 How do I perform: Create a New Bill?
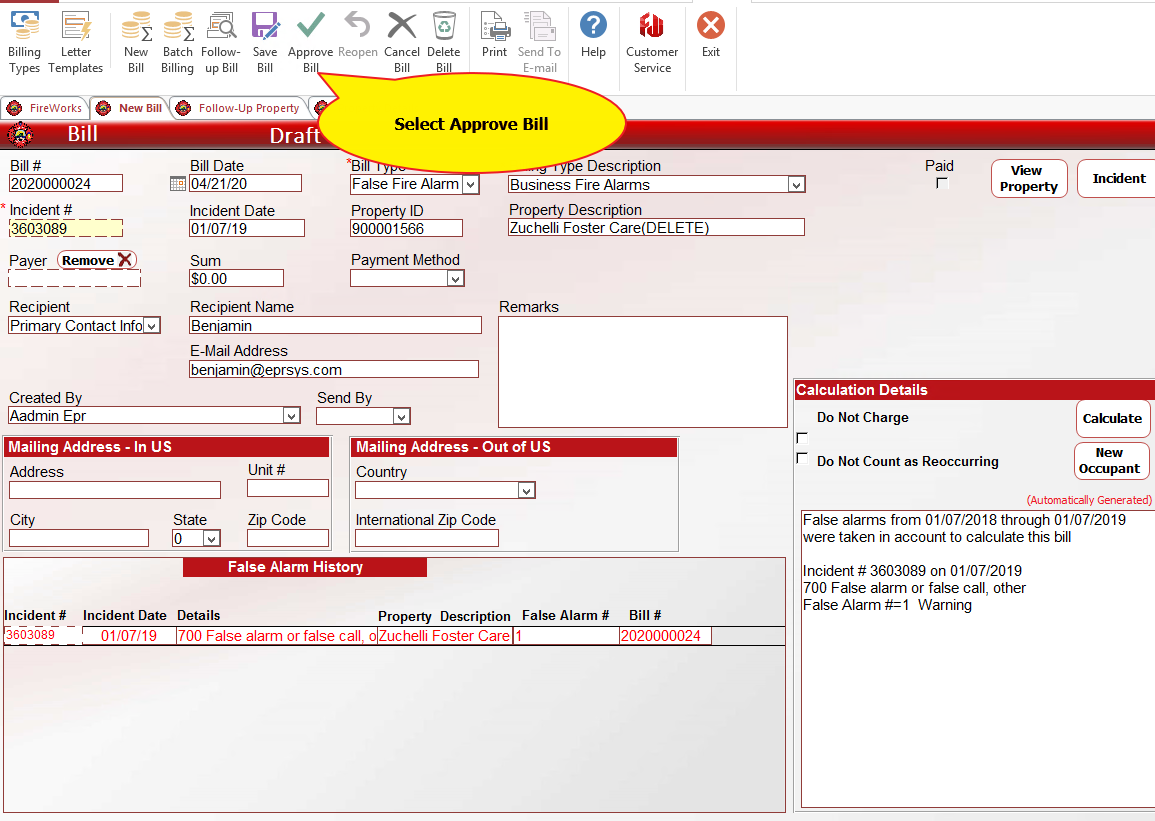136,42
